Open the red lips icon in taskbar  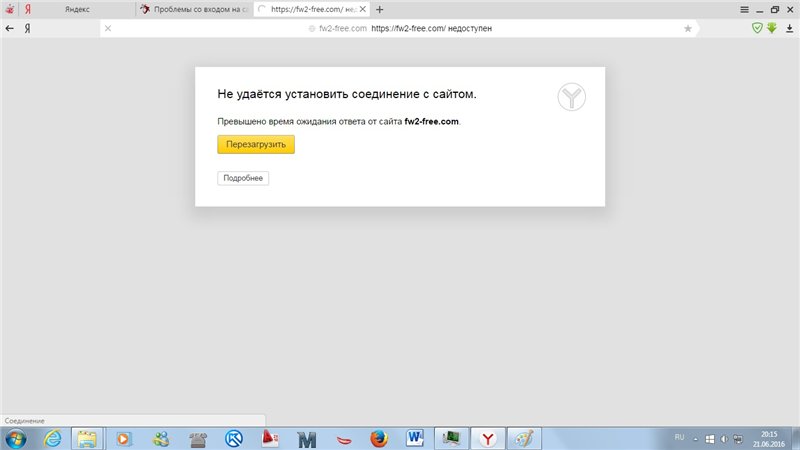tap(344, 440)
